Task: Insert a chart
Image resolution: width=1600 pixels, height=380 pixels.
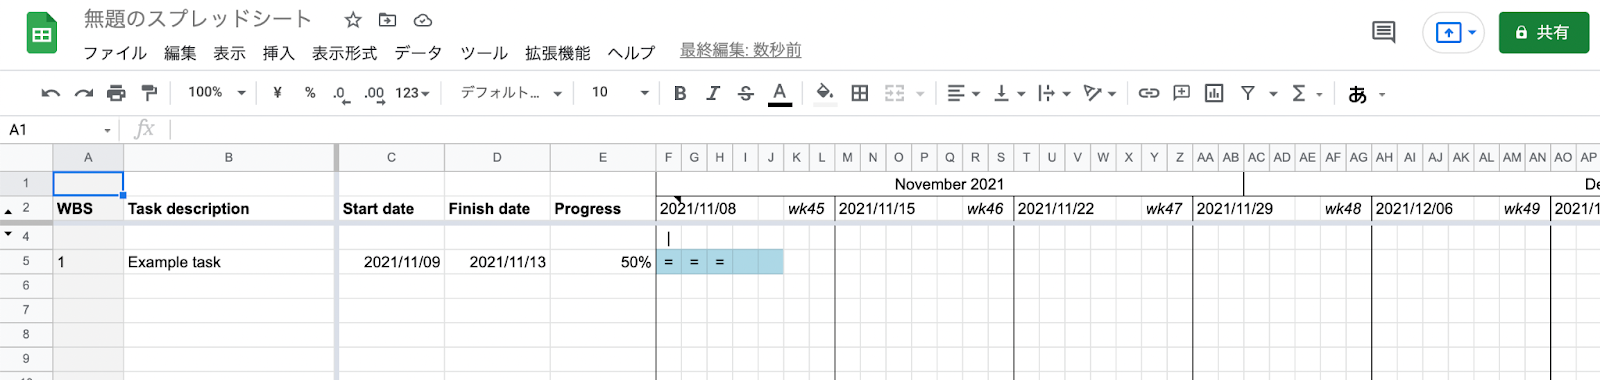Action: (1214, 93)
